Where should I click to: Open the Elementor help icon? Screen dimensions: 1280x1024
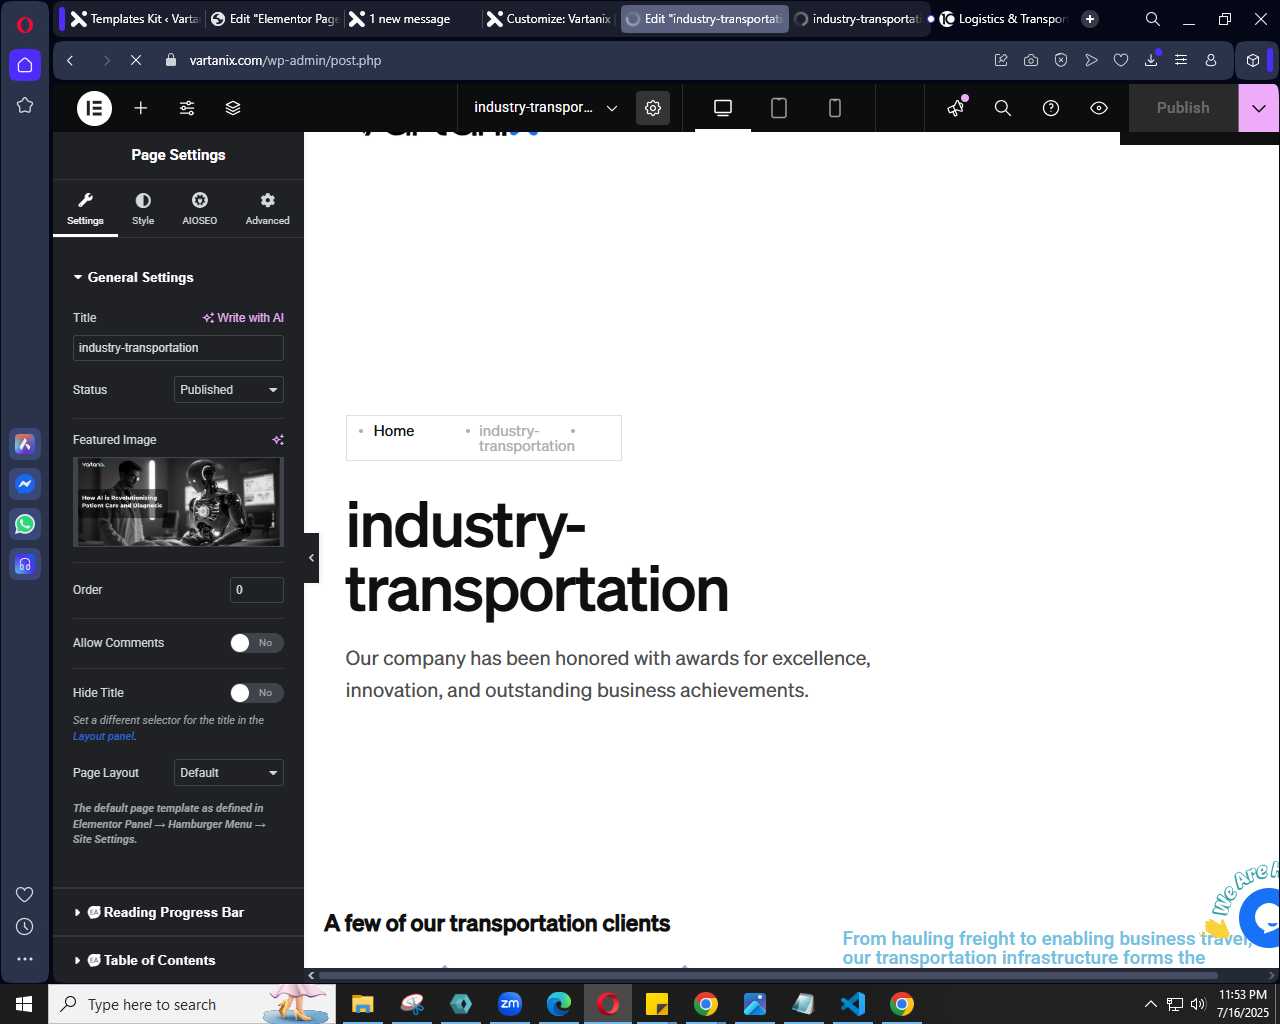tap(1051, 108)
